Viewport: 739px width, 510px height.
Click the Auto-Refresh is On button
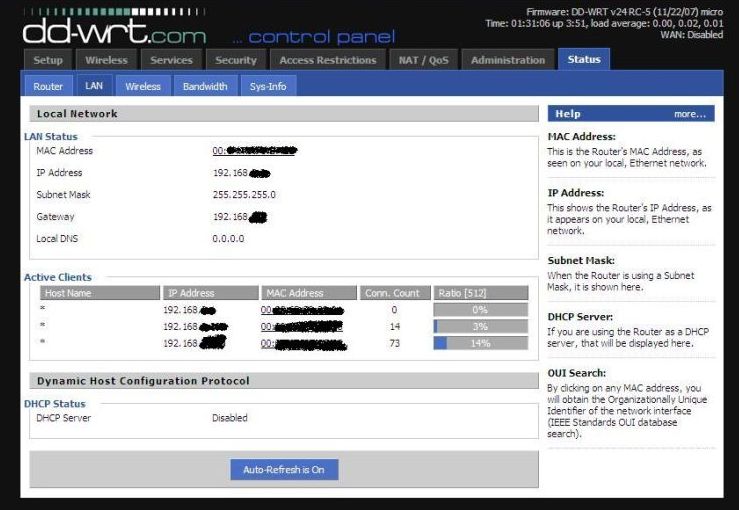click(284, 469)
